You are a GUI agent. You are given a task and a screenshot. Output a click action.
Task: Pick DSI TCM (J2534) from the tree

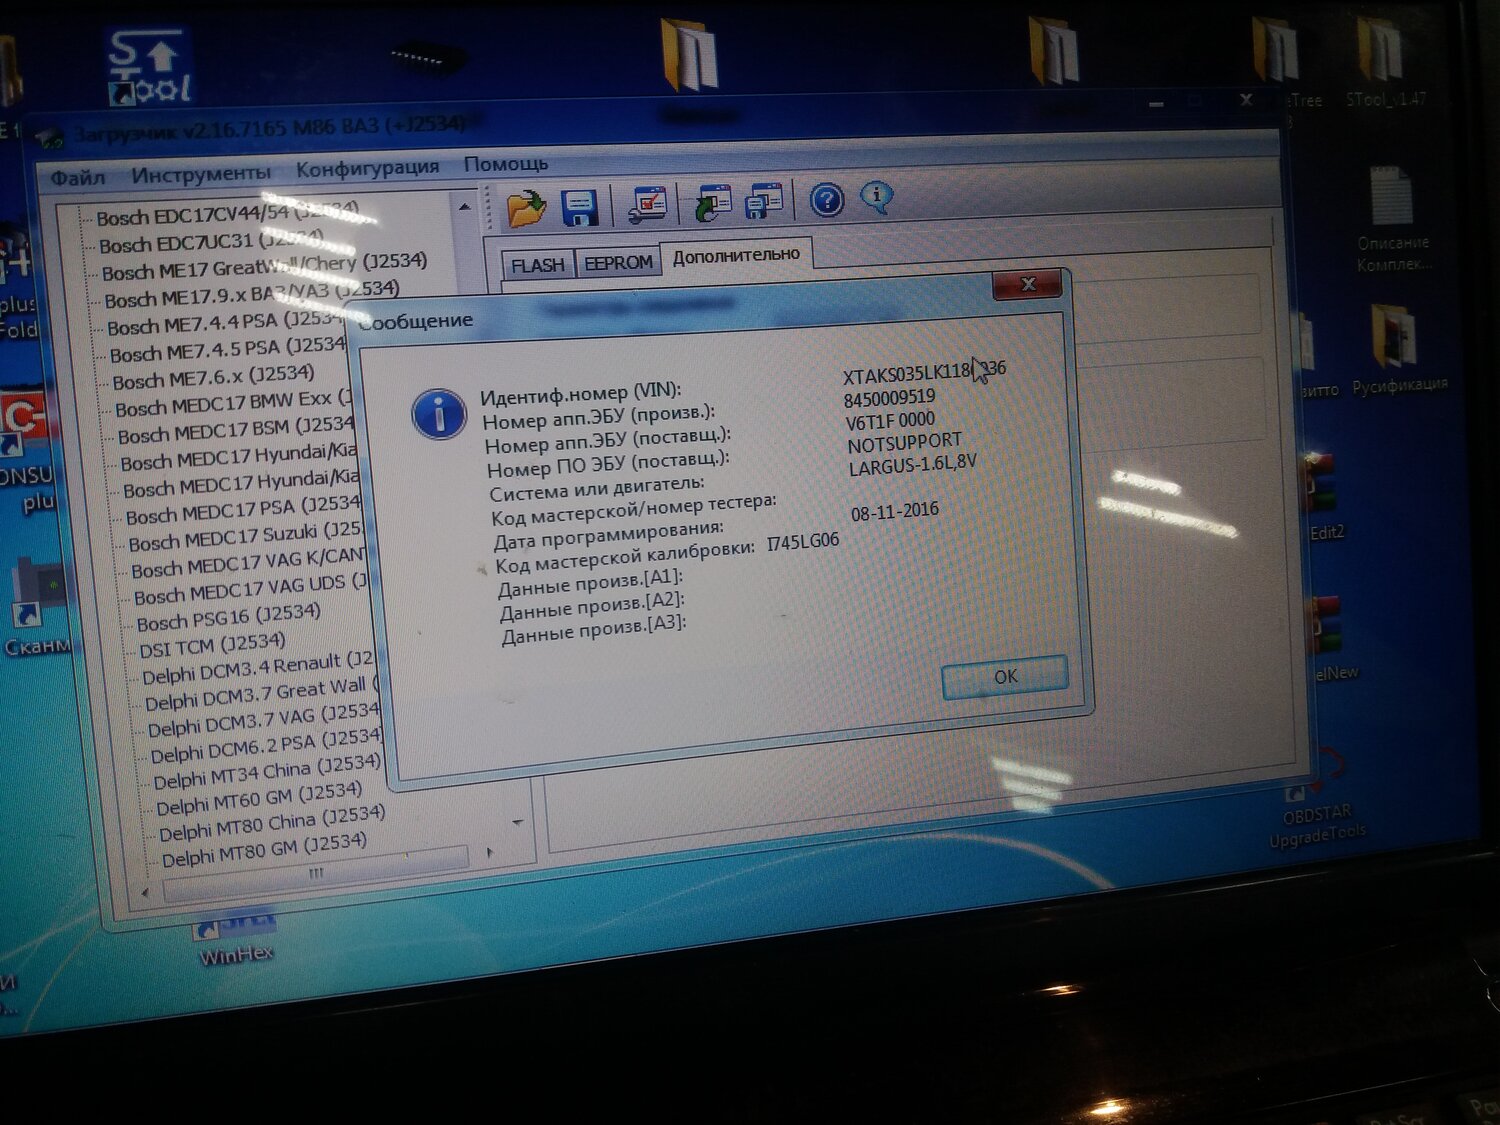(x=212, y=645)
